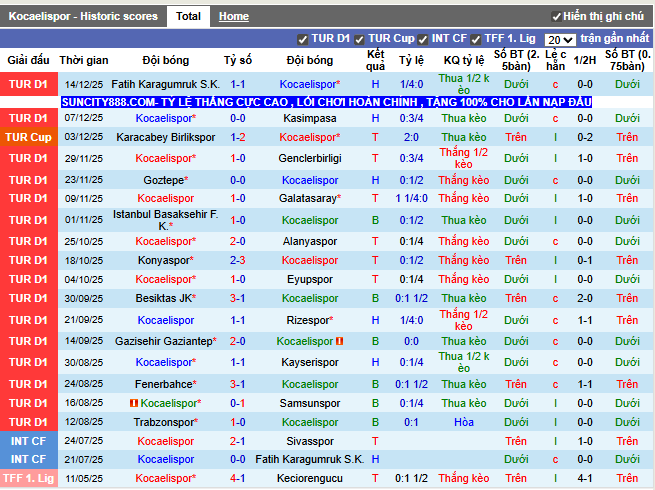Click the 'Tỷ lệ' column header
655x490 pixels.
pos(411,61)
